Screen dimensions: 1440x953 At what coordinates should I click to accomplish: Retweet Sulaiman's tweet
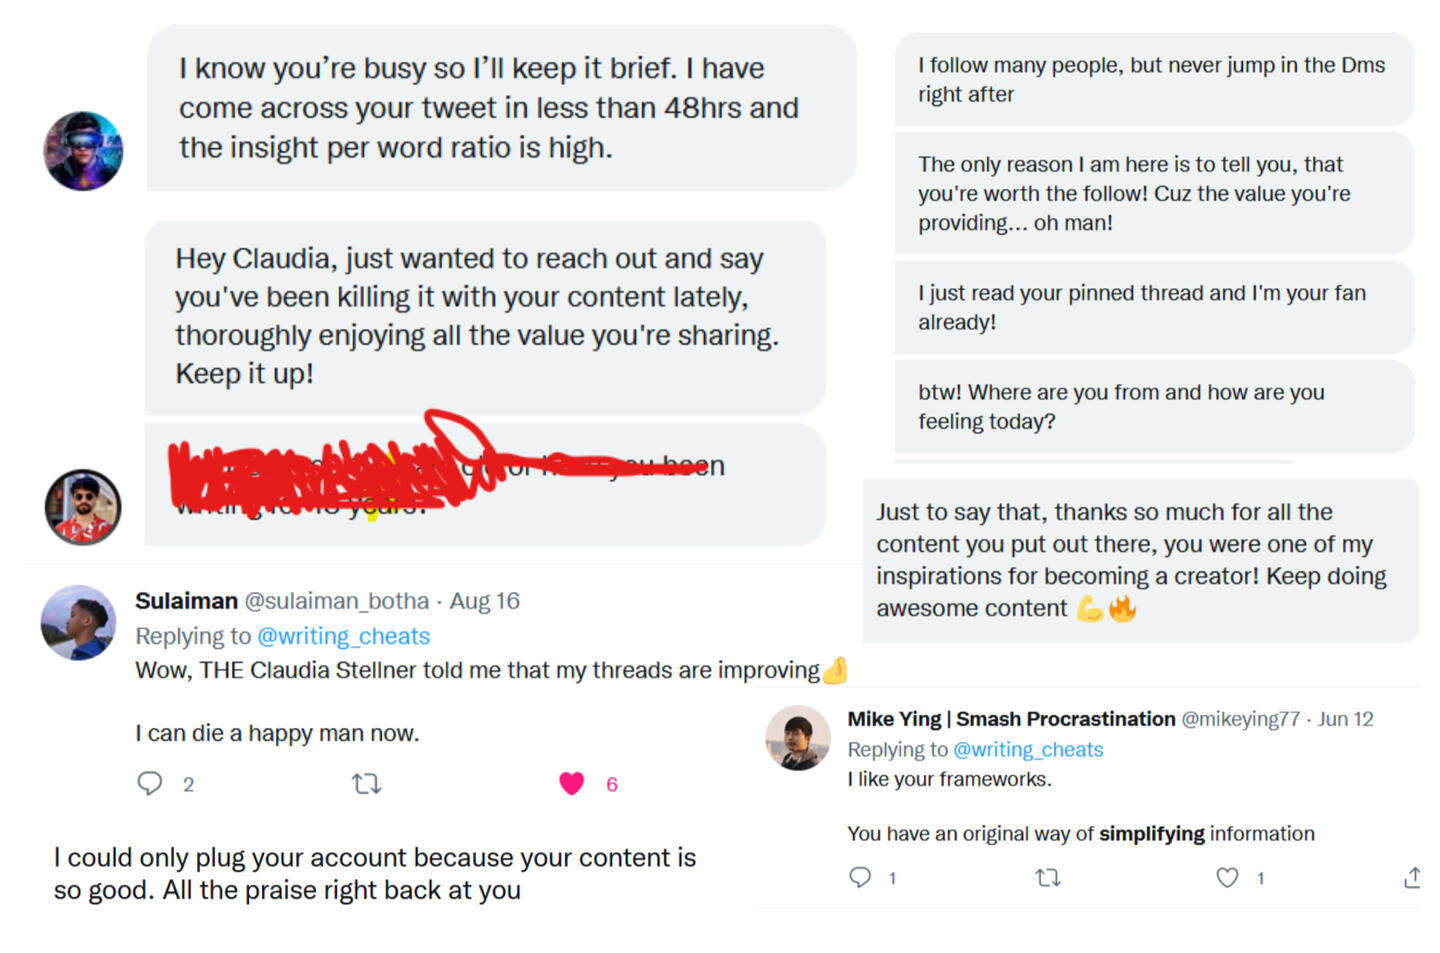[366, 783]
